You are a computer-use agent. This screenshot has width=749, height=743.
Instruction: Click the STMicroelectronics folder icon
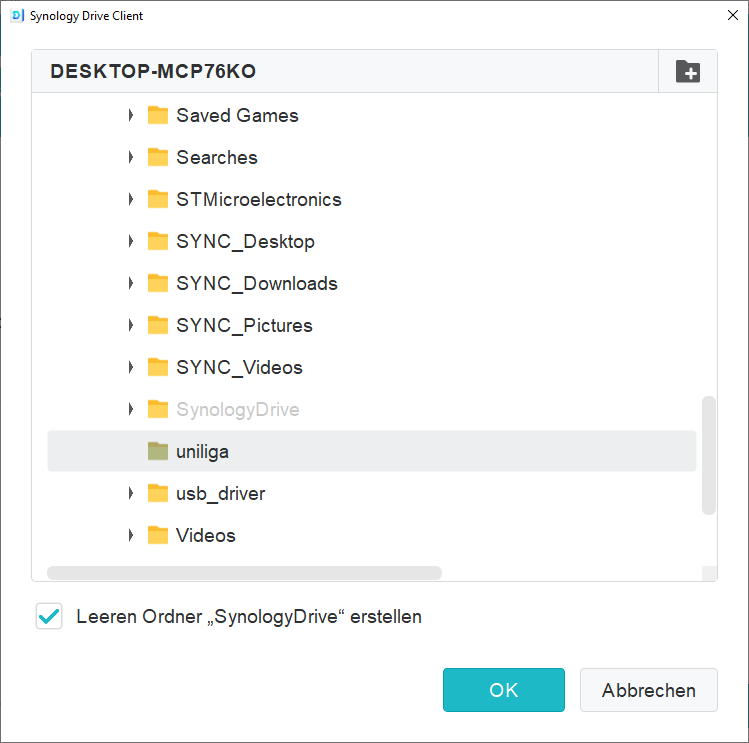pos(157,200)
